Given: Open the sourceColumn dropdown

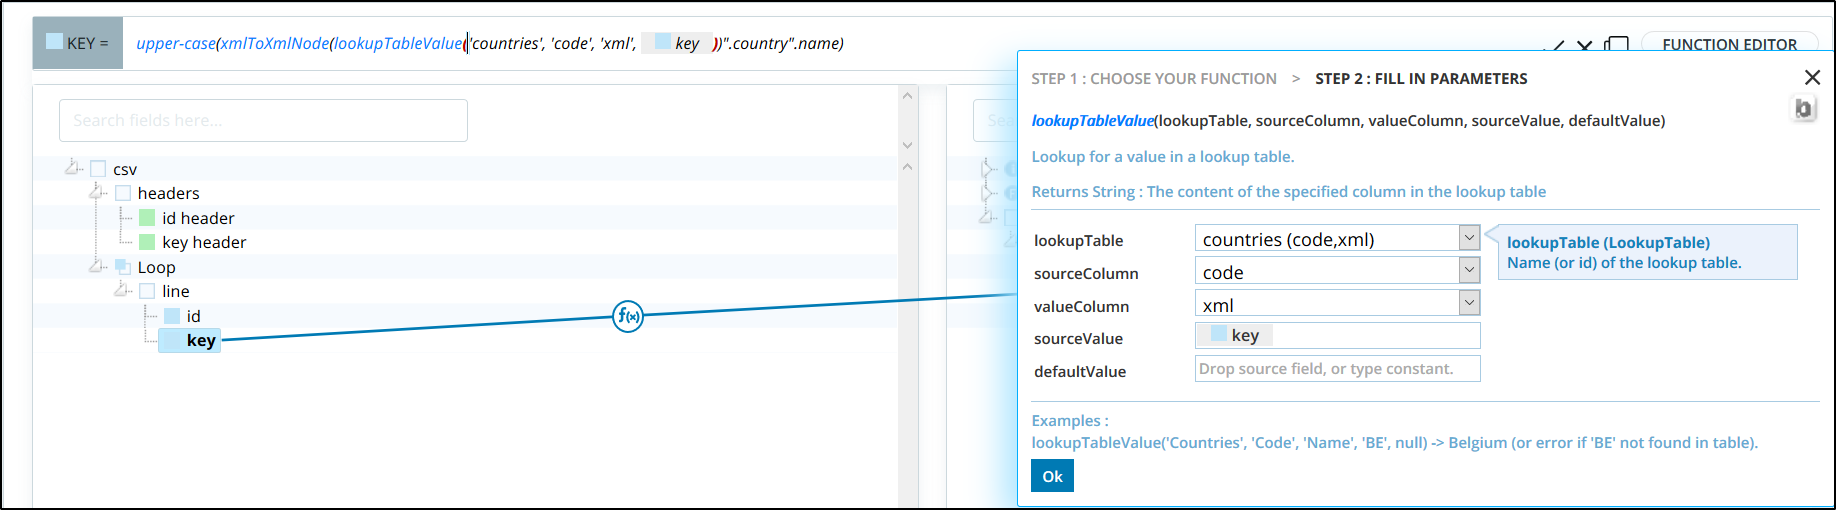Looking at the screenshot, I should (x=1468, y=271).
